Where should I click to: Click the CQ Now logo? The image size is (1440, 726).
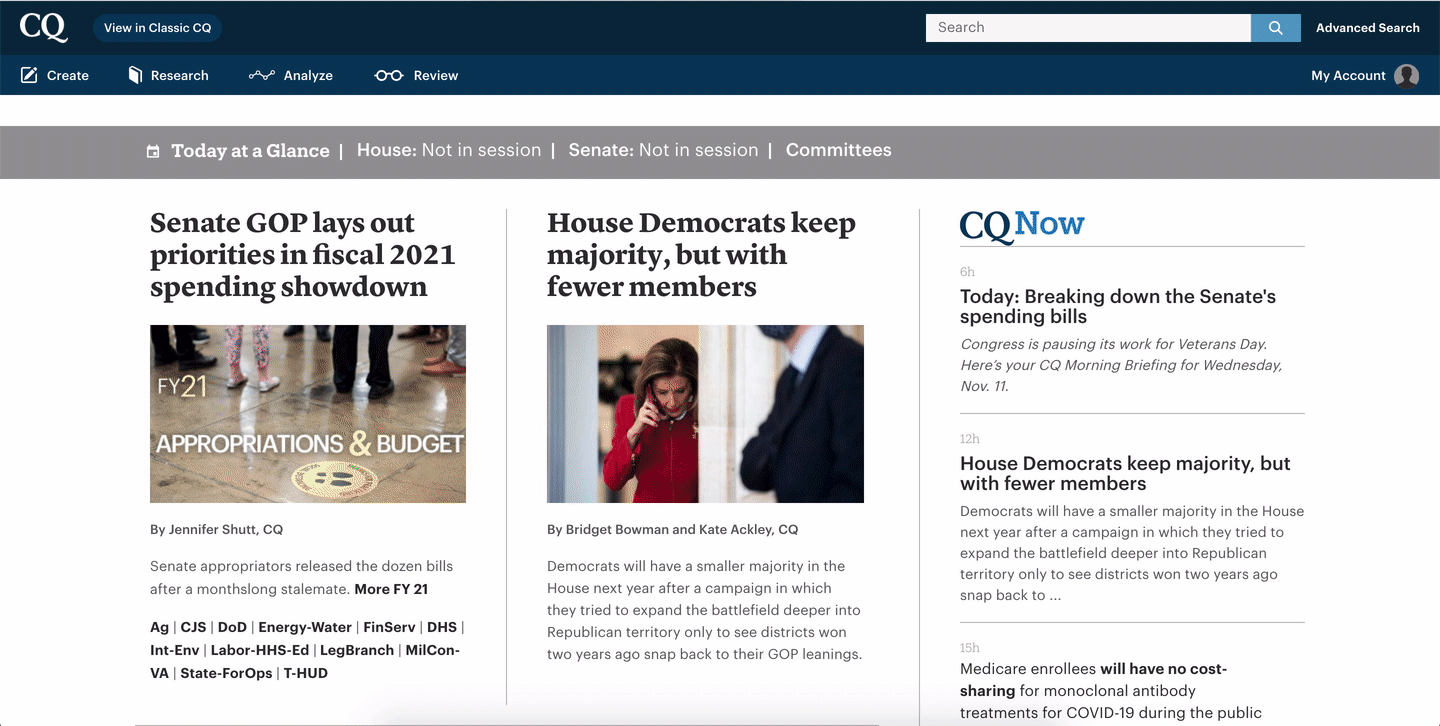pos(1022,226)
